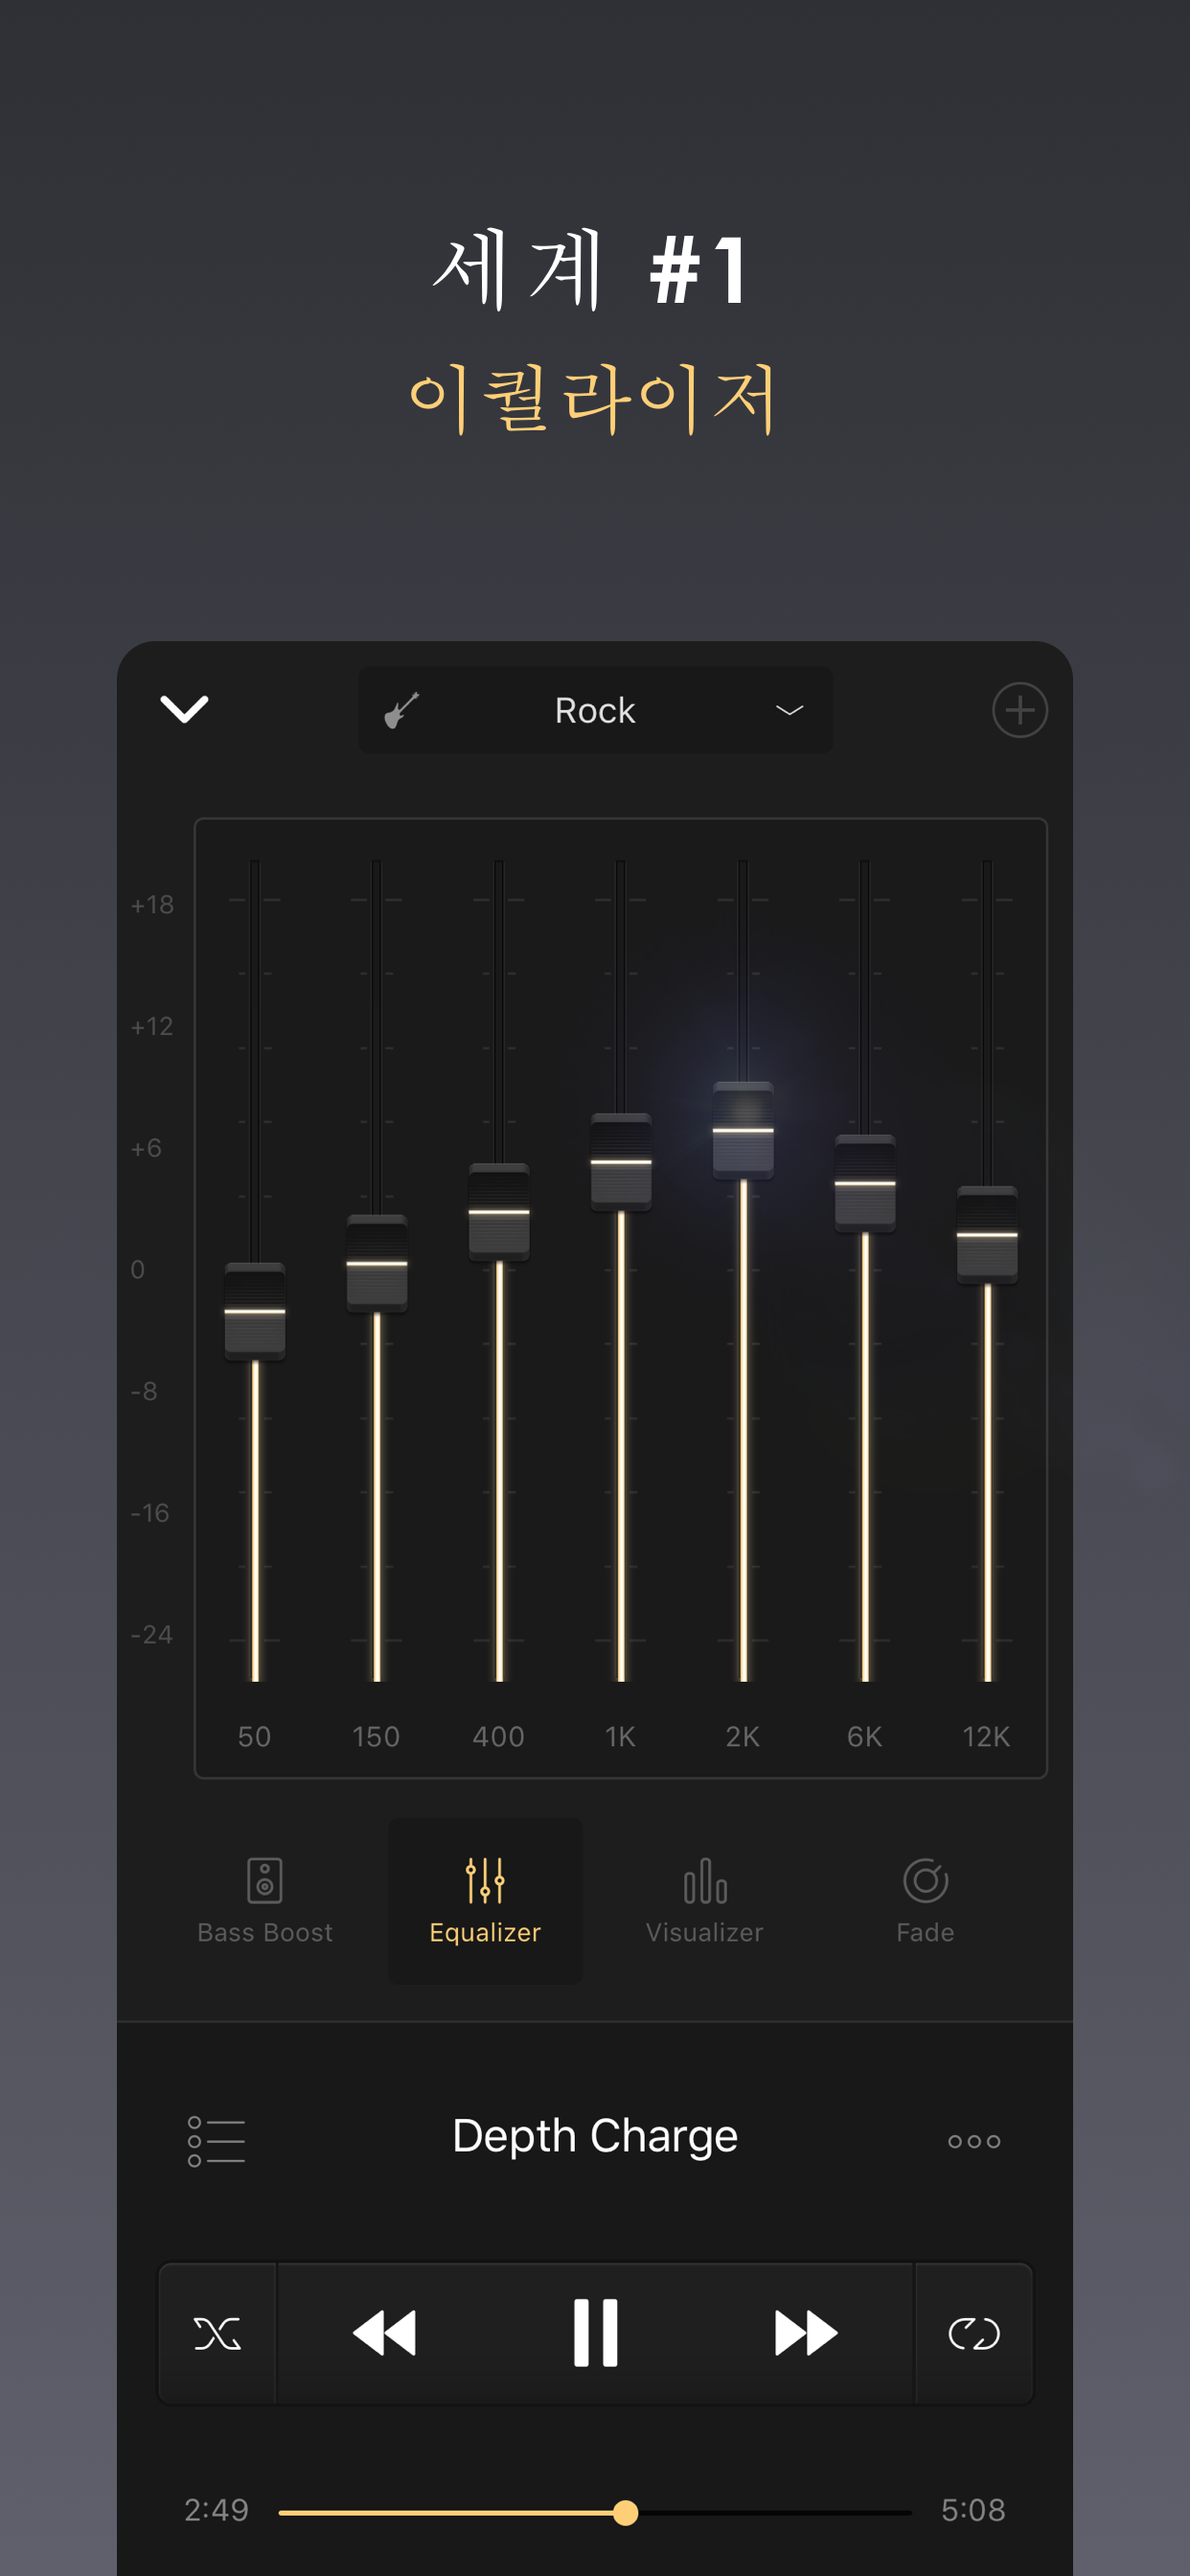Image resolution: width=1190 pixels, height=2576 pixels.
Task: Toggle shuffle mode
Action: (217, 2334)
